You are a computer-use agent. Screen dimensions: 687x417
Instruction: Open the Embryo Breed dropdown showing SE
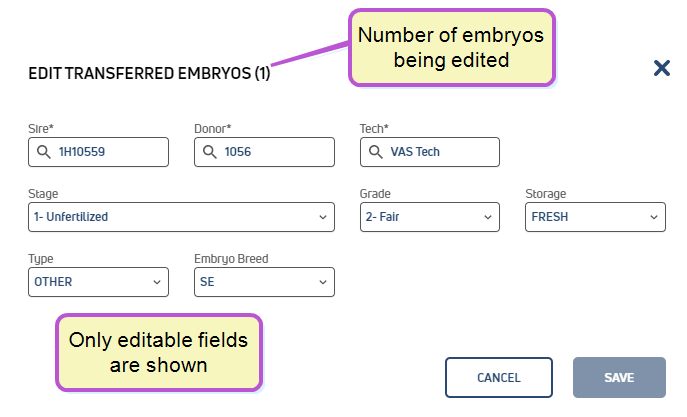[x=264, y=282]
